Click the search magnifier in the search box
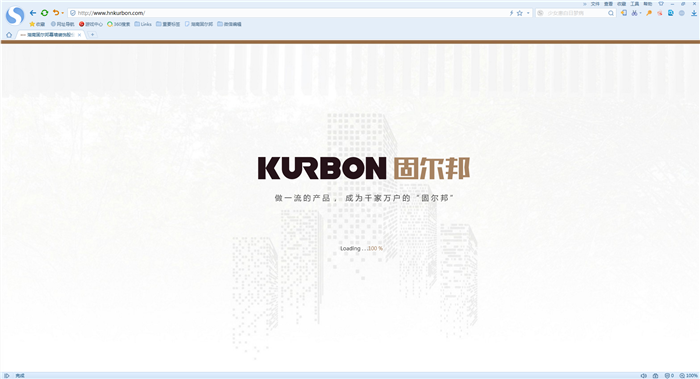The height and width of the screenshot is (379, 700). (611, 13)
